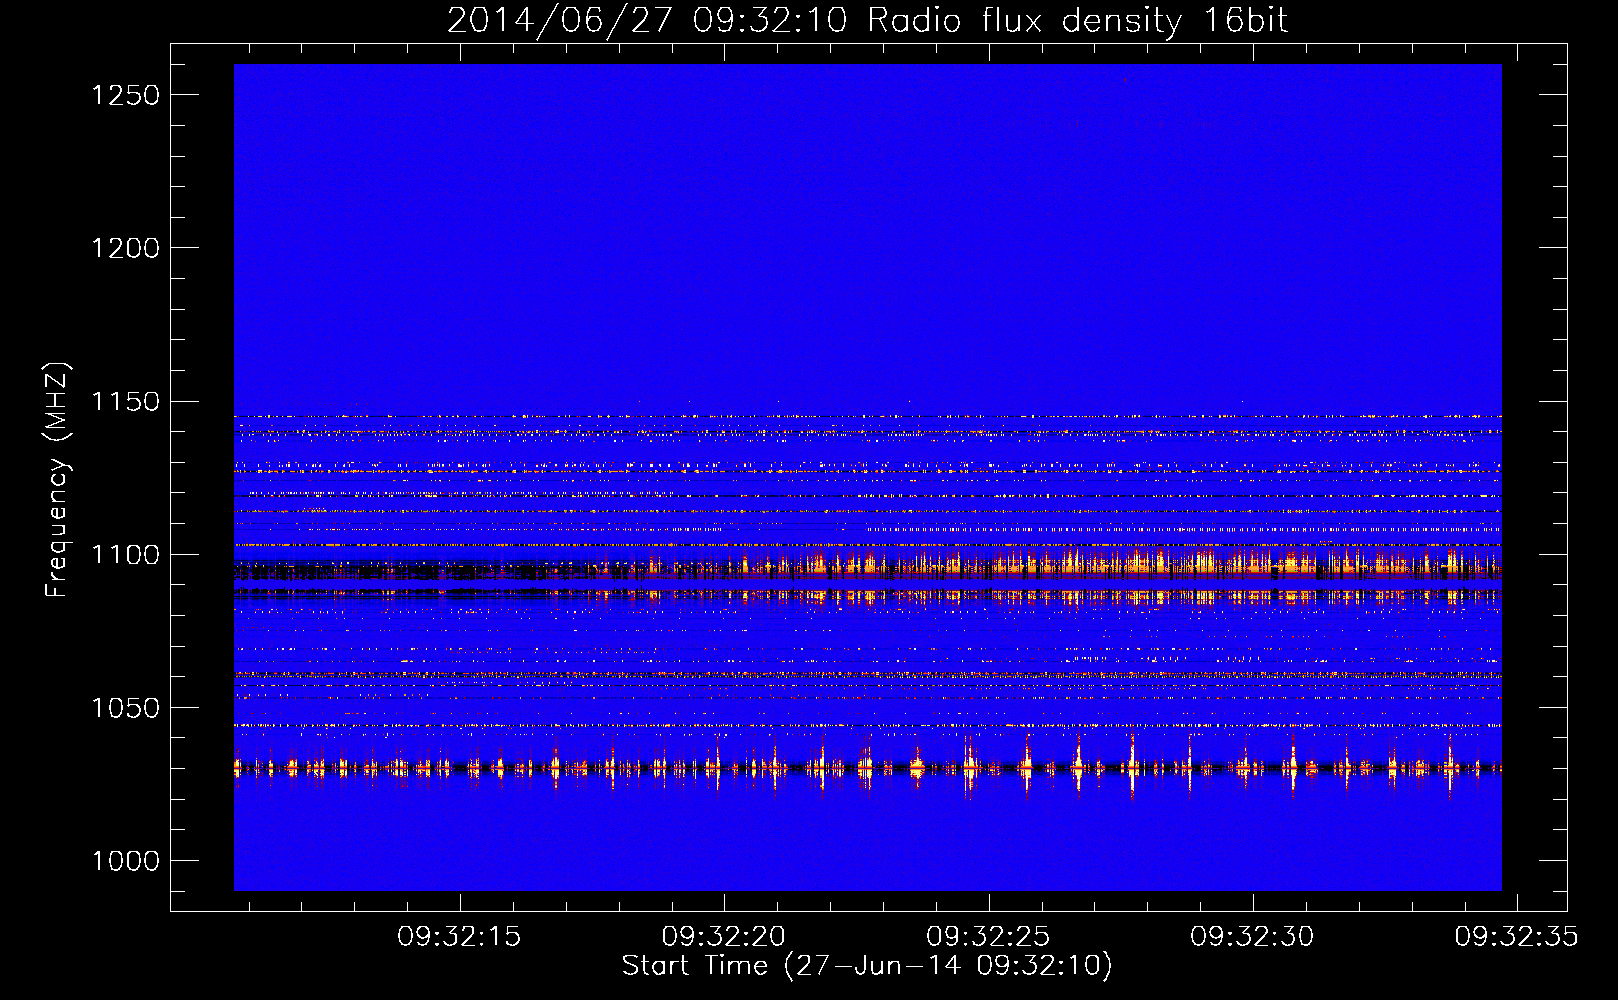Click the 09:32:15 time tick label
Image resolution: width=1618 pixels, height=1000 pixels.
point(459,937)
